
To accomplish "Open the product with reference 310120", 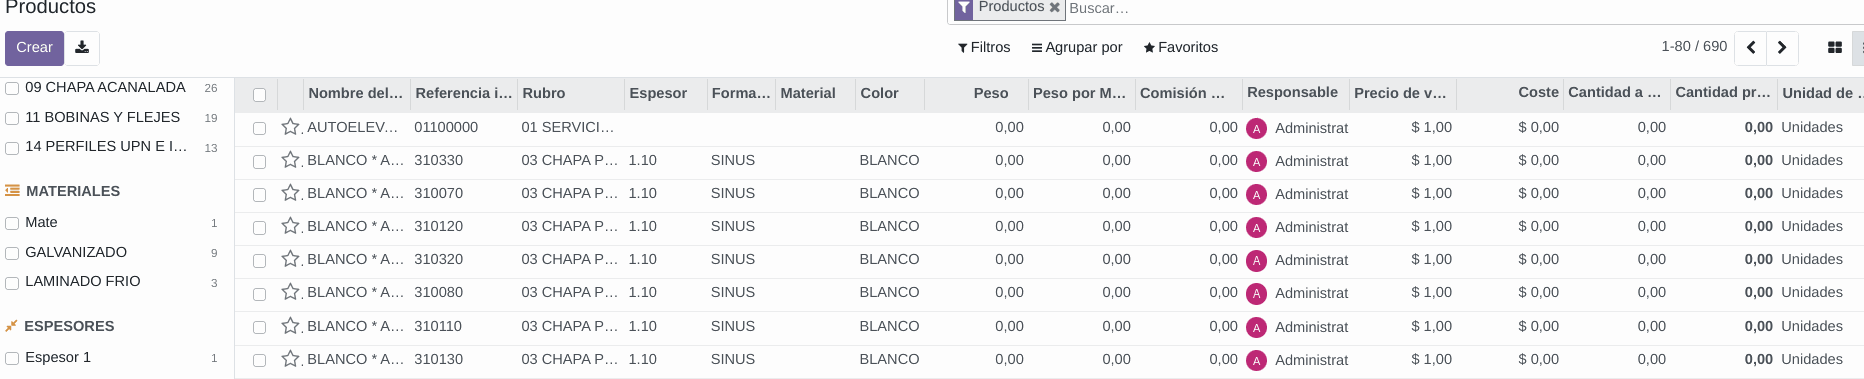I will coord(438,226).
